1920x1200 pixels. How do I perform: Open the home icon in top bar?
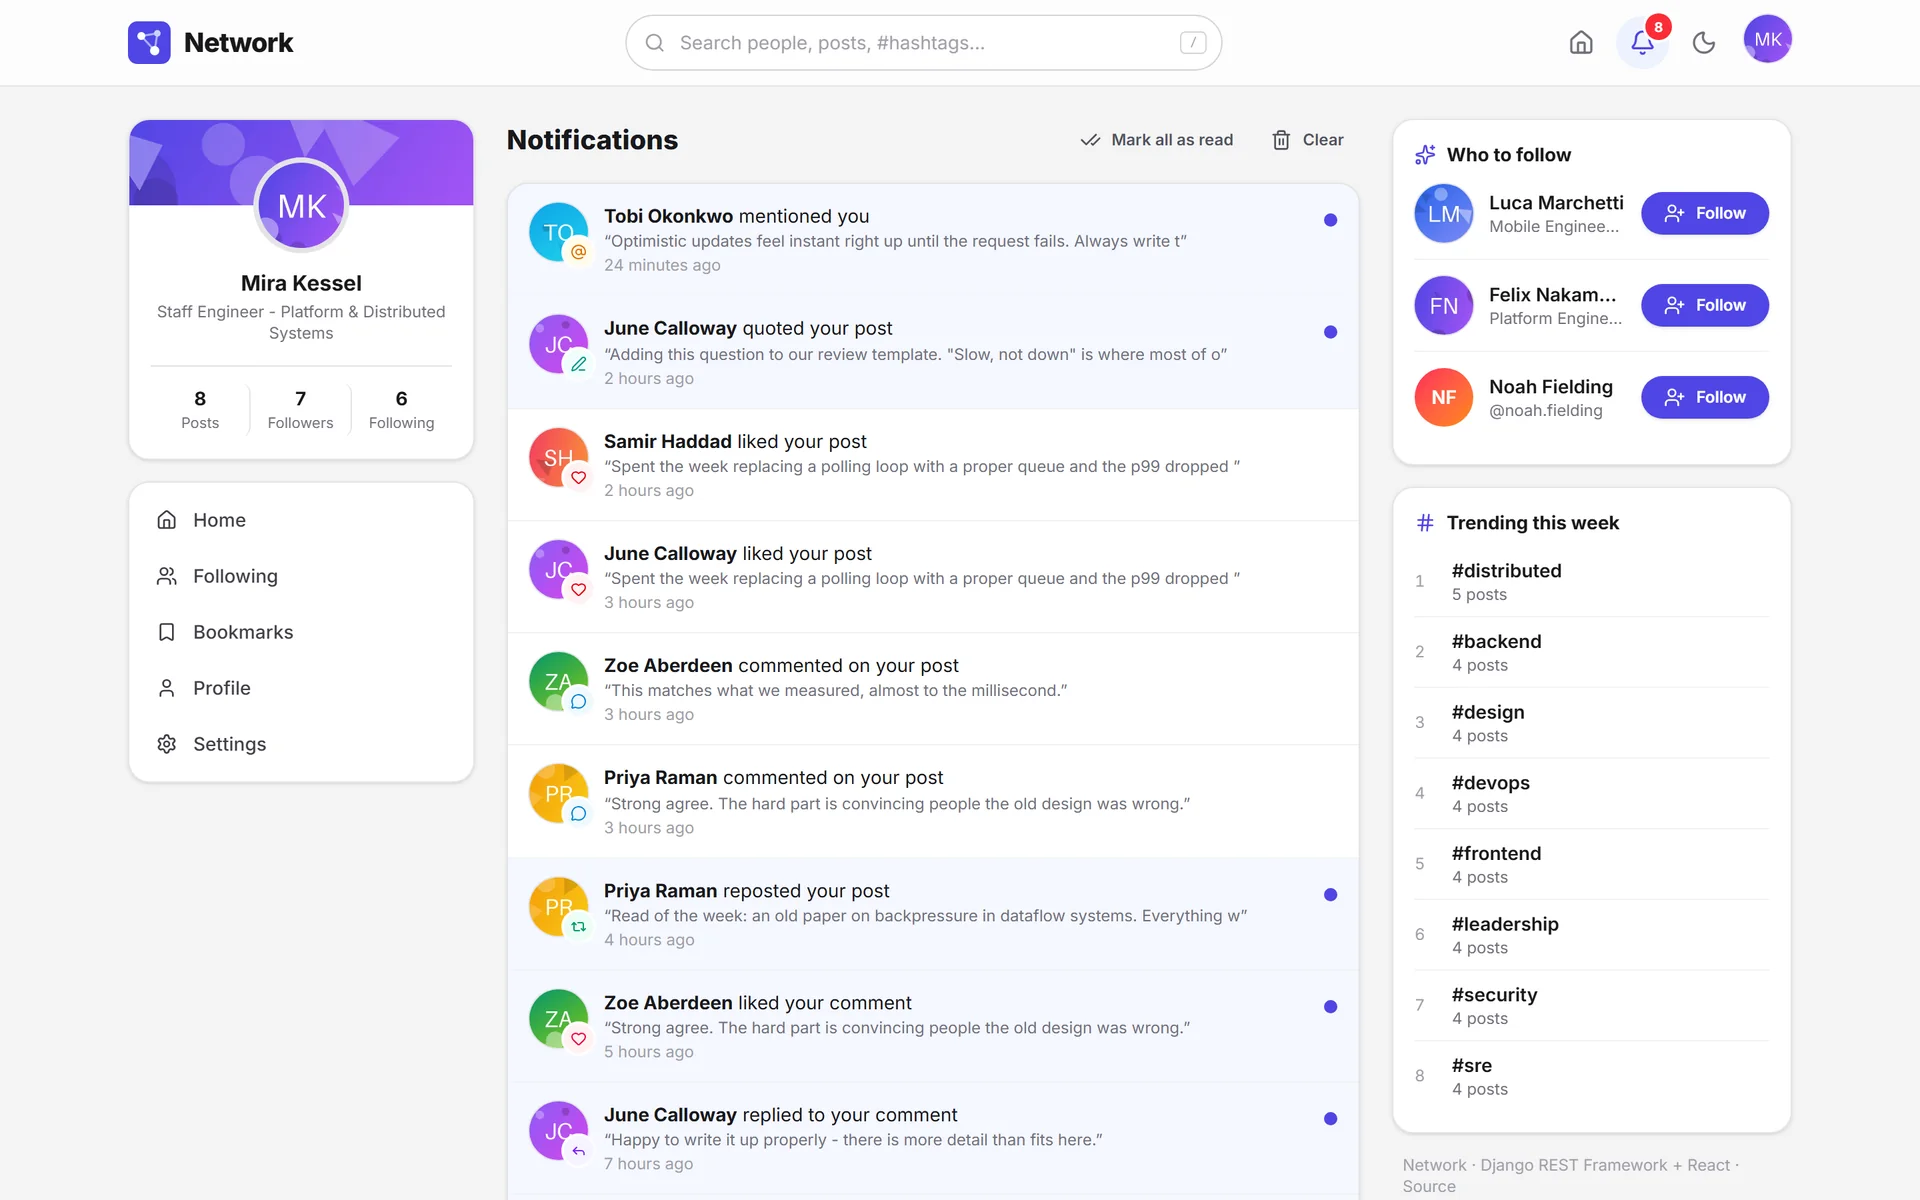[1581, 42]
